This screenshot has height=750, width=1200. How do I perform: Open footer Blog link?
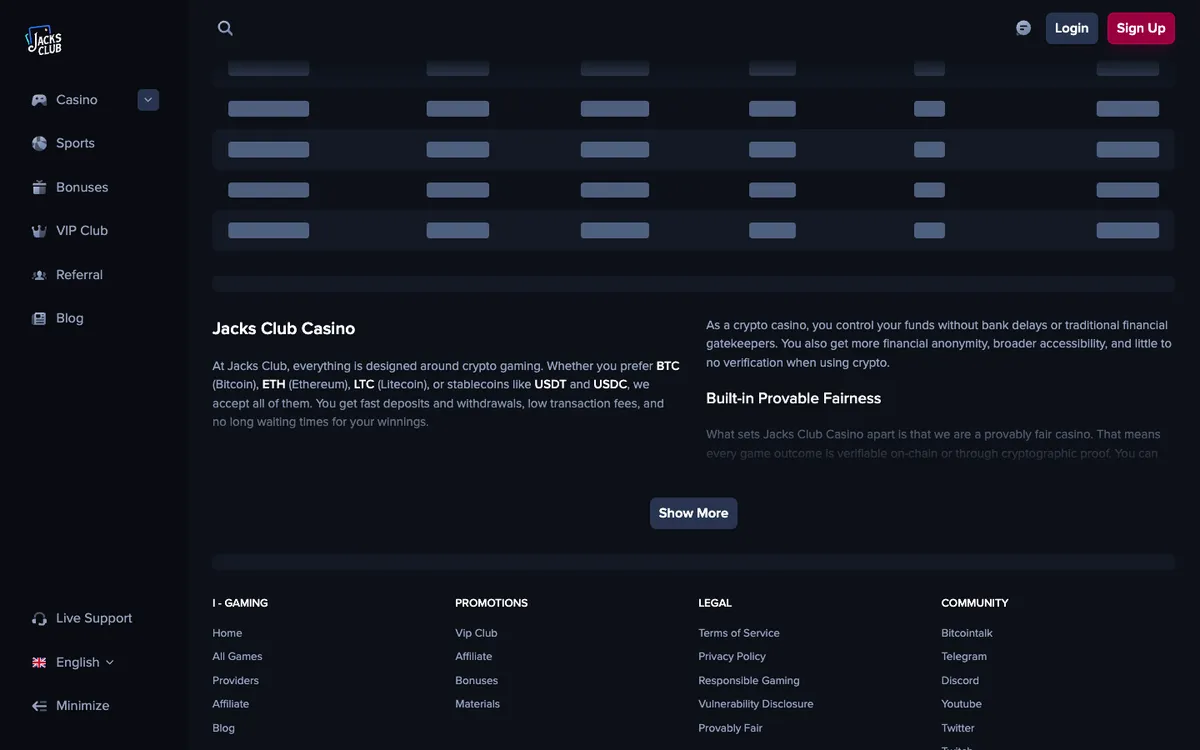223,728
